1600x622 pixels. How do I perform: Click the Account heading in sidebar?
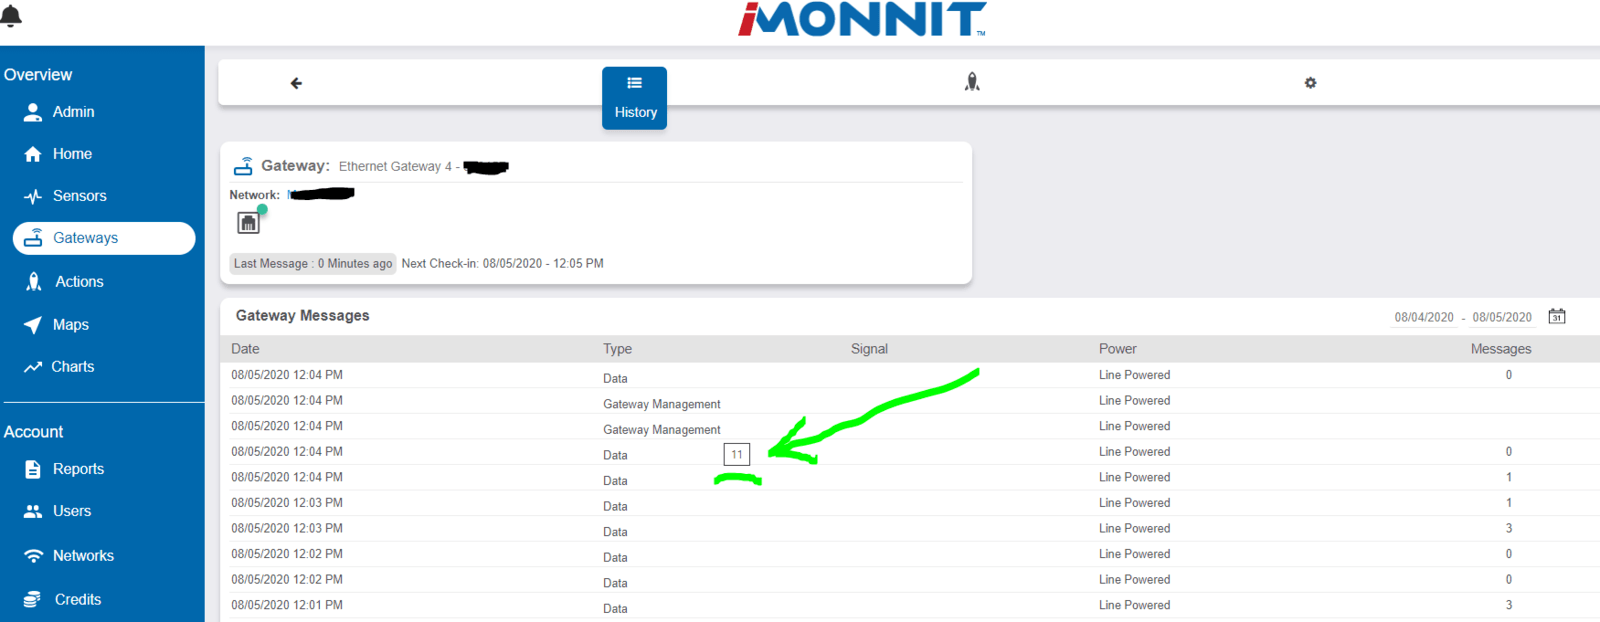33,432
